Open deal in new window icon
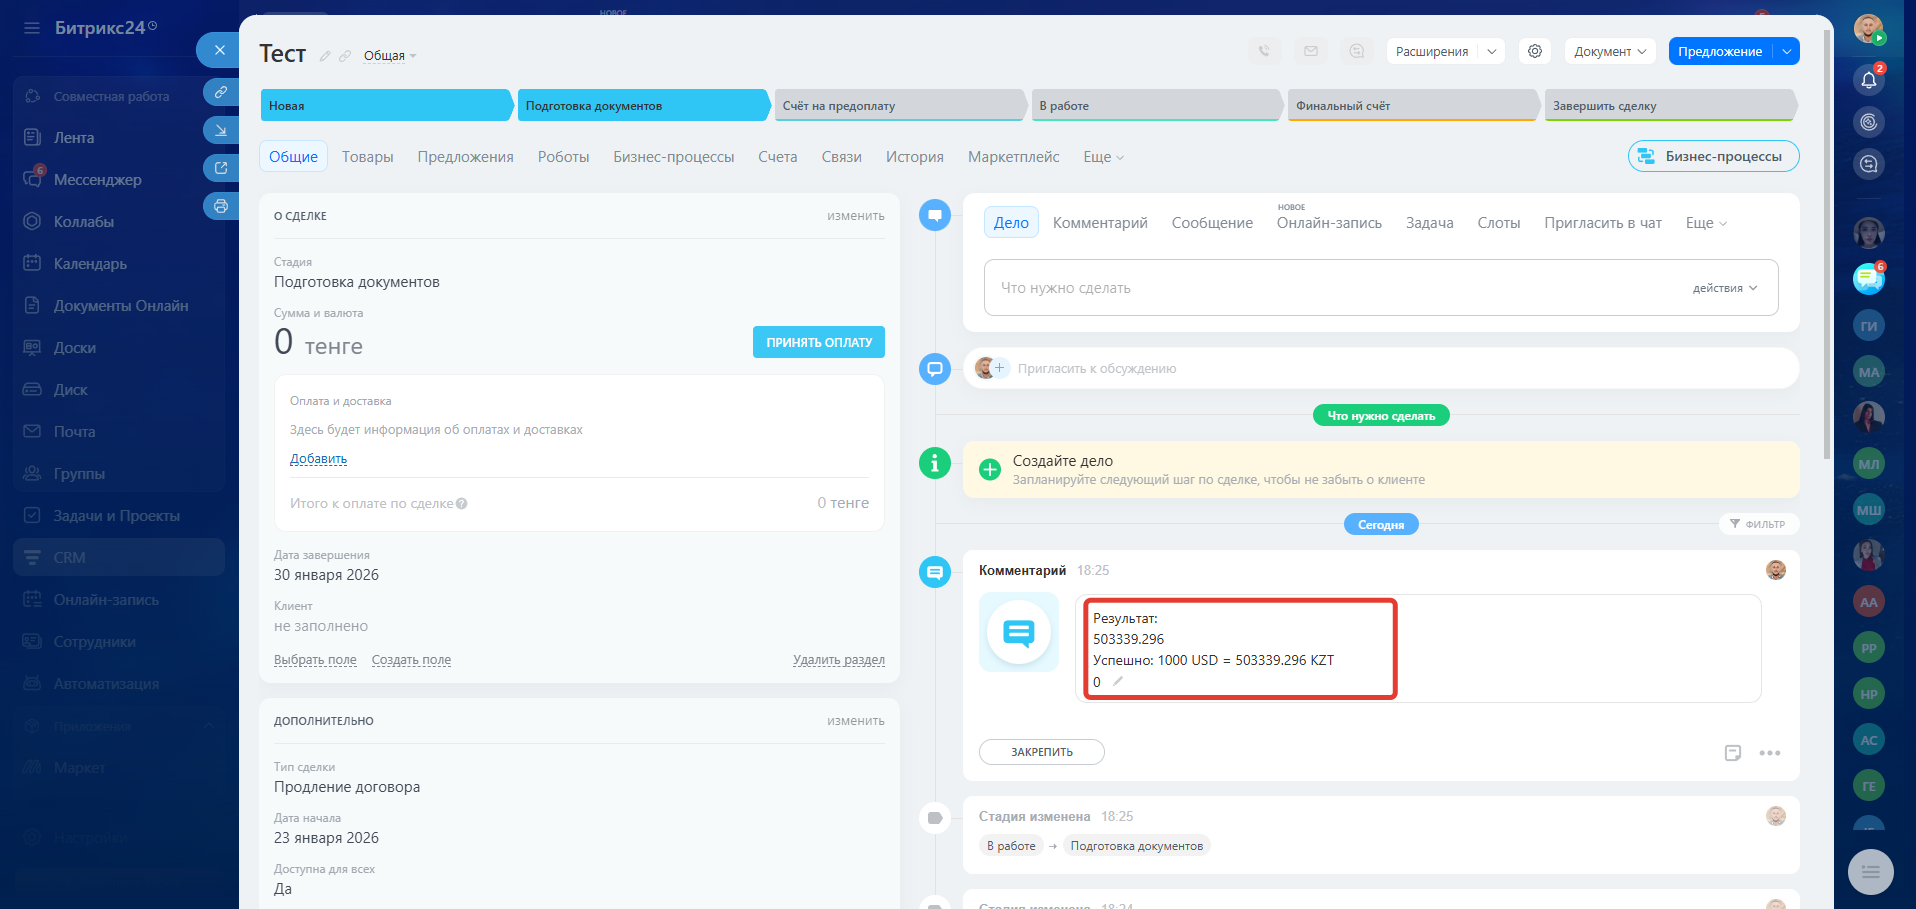1916x909 pixels. [221, 168]
